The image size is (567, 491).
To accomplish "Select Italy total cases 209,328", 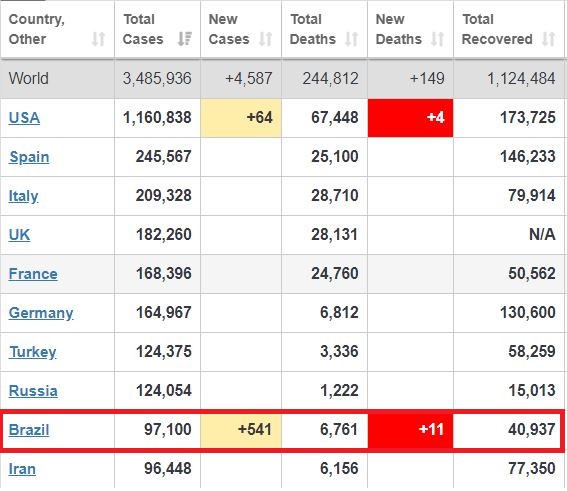I will pos(163,196).
